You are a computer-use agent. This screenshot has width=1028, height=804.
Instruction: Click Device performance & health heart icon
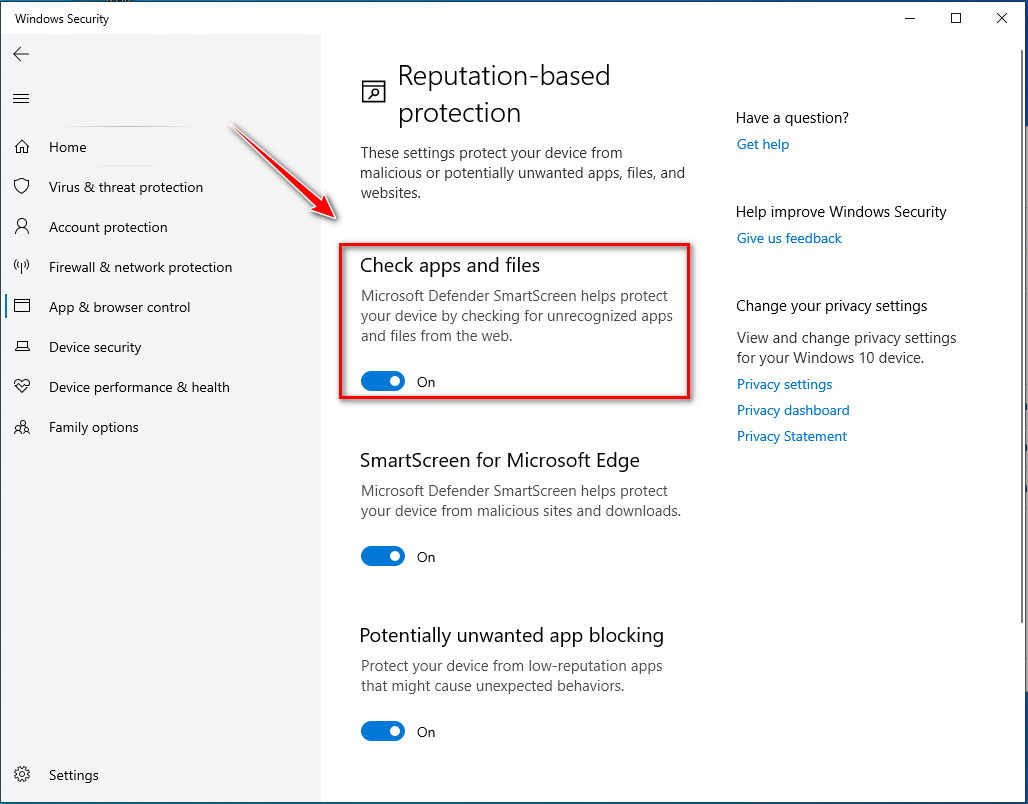pyautogui.click(x=22, y=387)
